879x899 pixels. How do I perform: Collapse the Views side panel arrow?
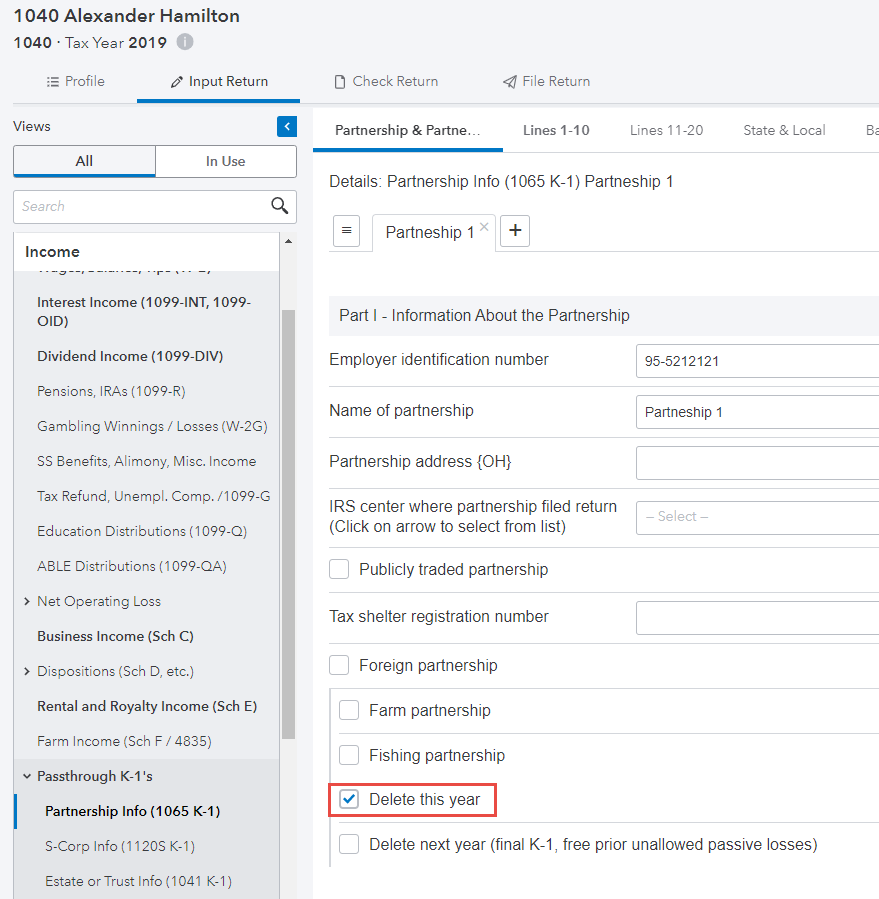click(x=287, y=126)
